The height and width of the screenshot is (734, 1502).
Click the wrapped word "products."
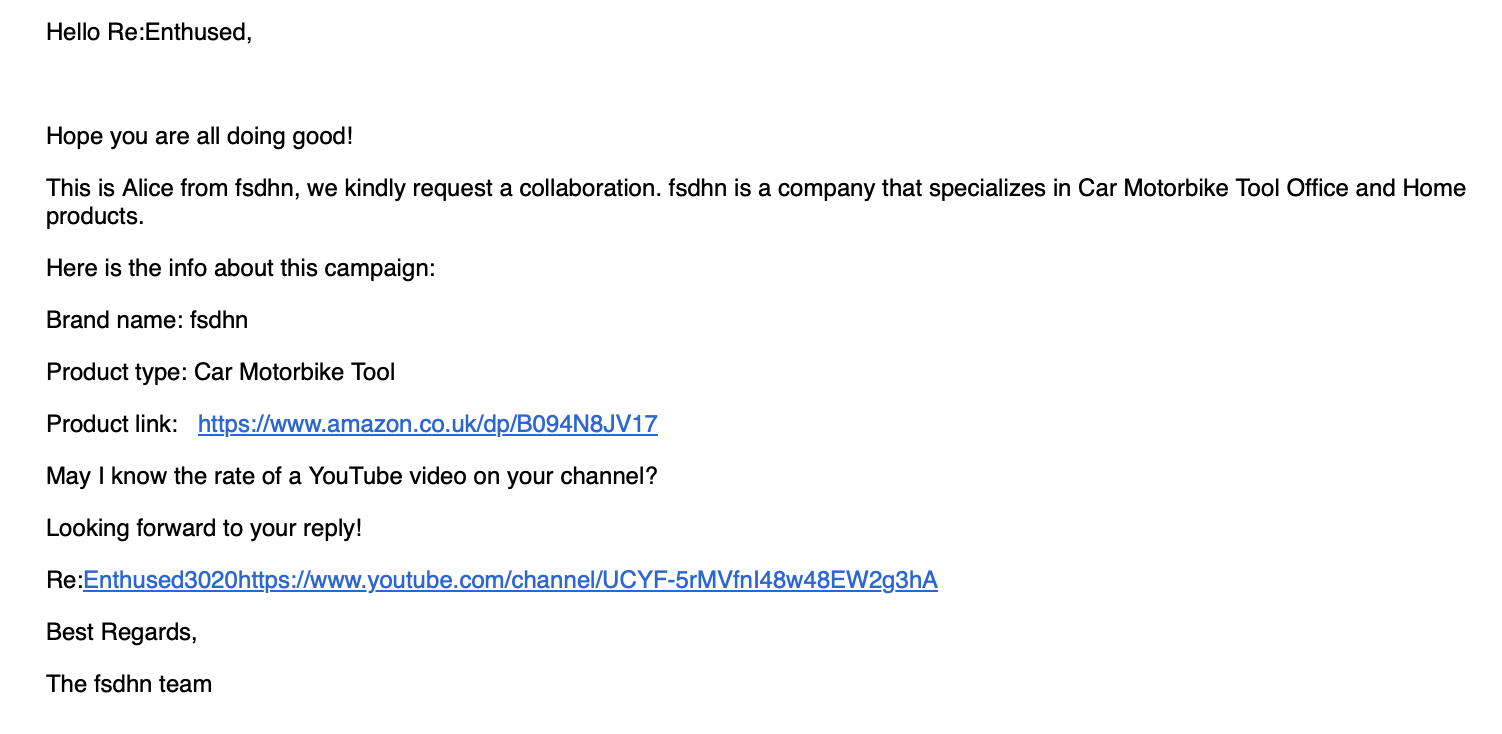click(95, 216)
